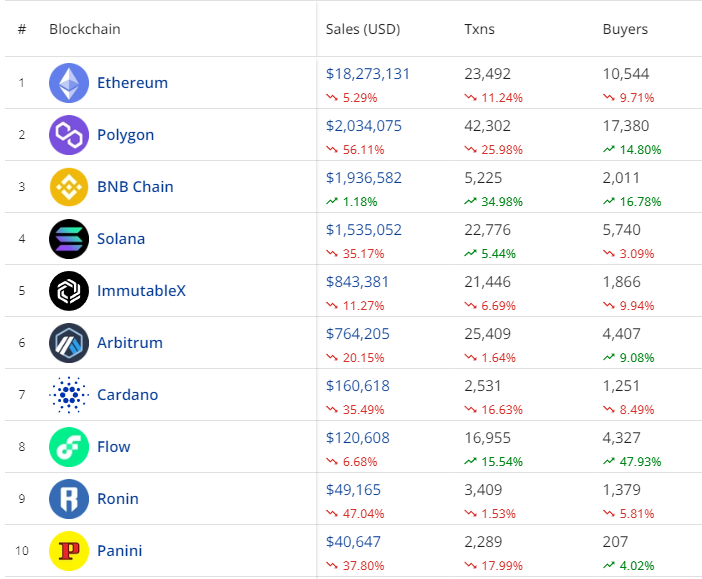This screenshot has height=579, width=702.
Task: Click the Flow logo icon
Action: pos(69,446)
